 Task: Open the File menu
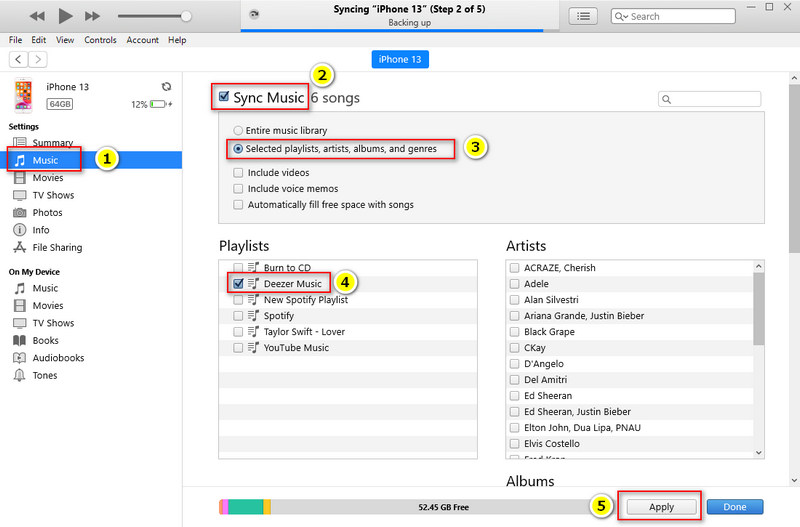click(15, 40)
